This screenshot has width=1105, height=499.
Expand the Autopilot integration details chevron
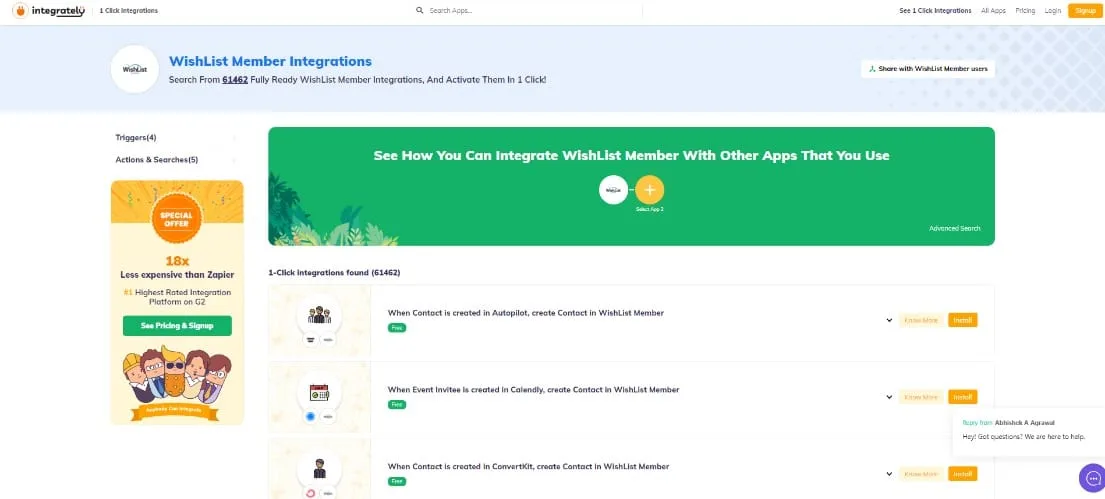pyautogui.click(x=889, y=320)
